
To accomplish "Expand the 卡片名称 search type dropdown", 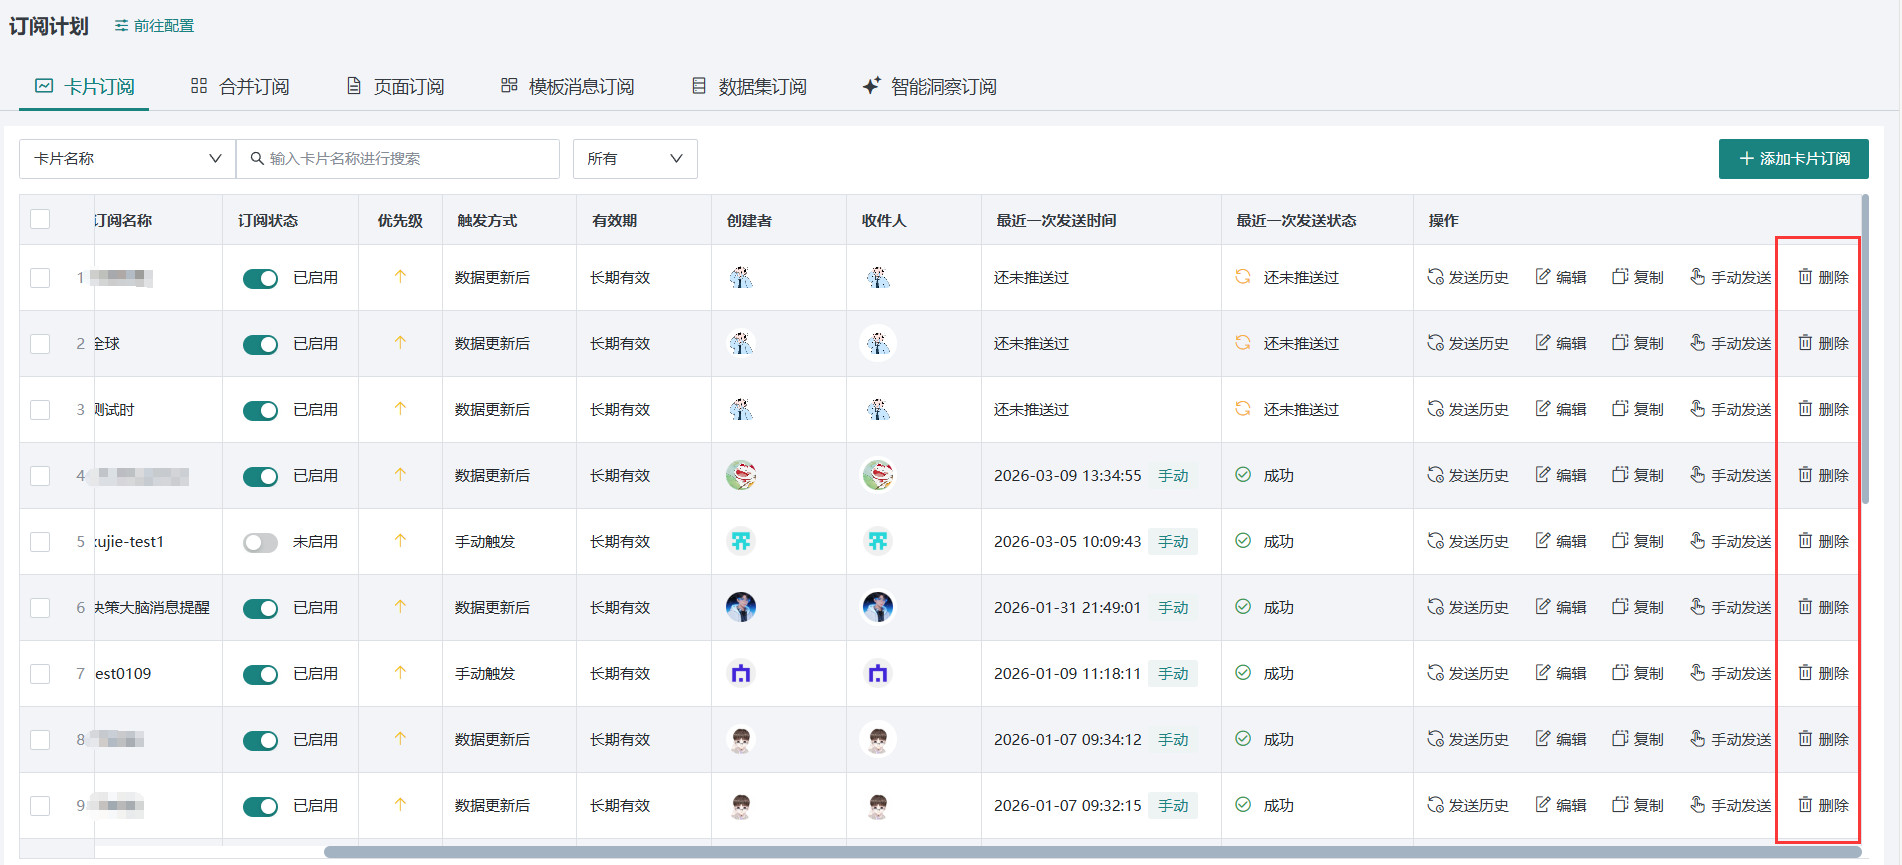I will pyautogui.click(x=127, y=159).
